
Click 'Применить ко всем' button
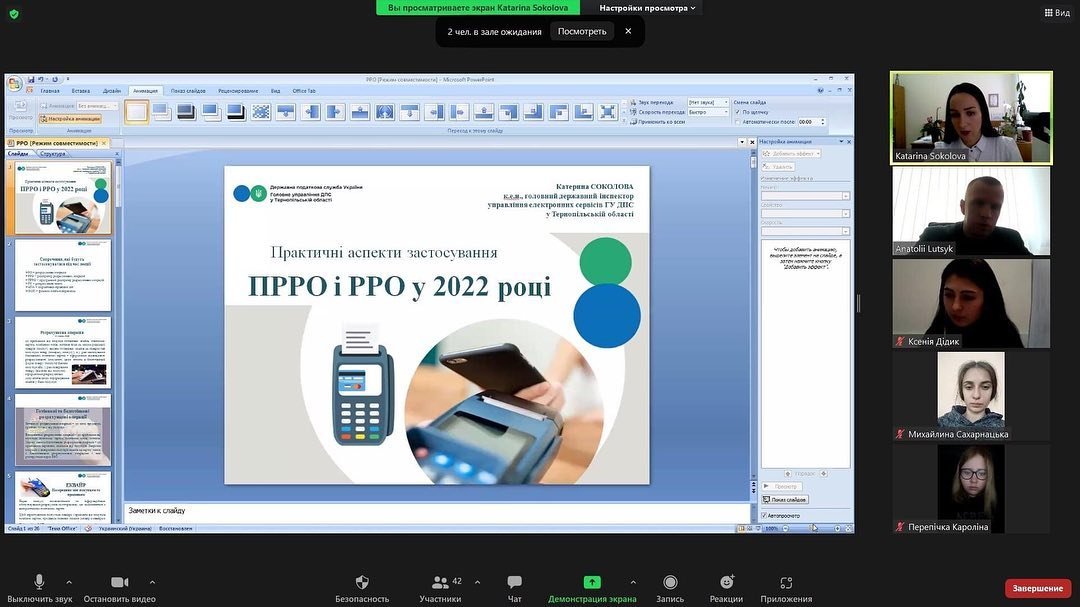[657, 122]
